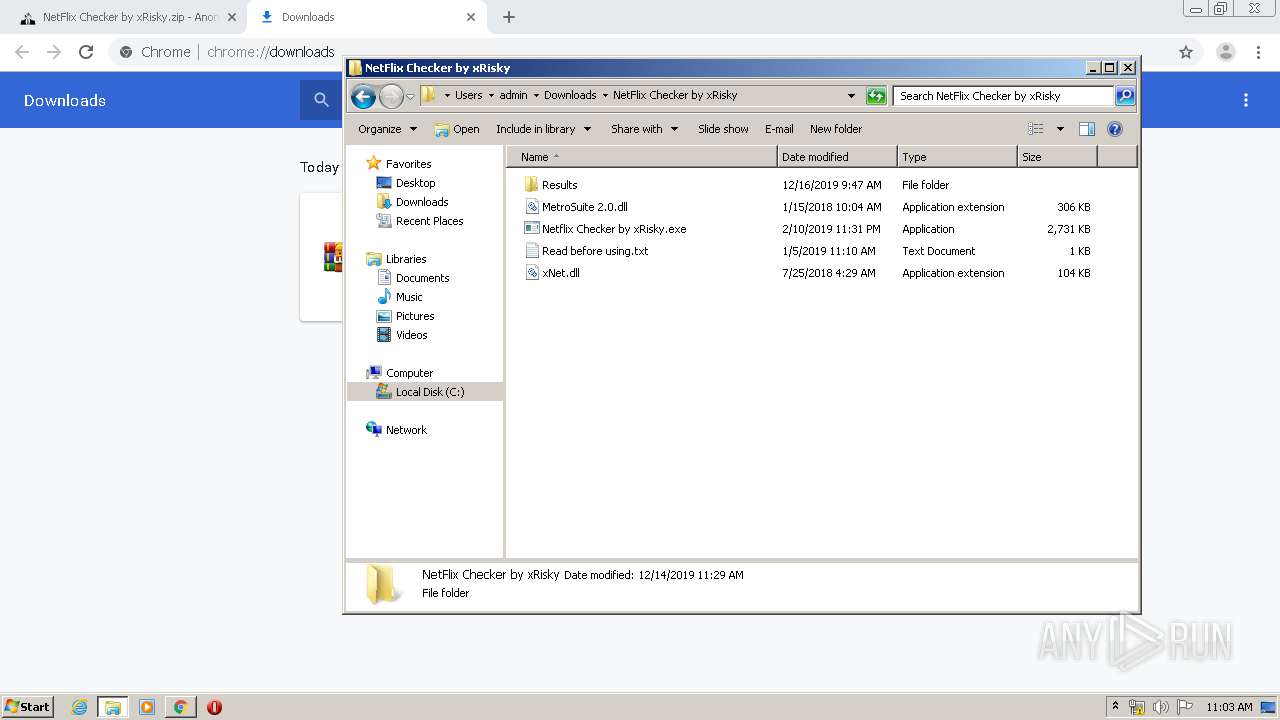Screen dimensions: 1280x720
Task: Create a New folder
Action: (836, 129)
